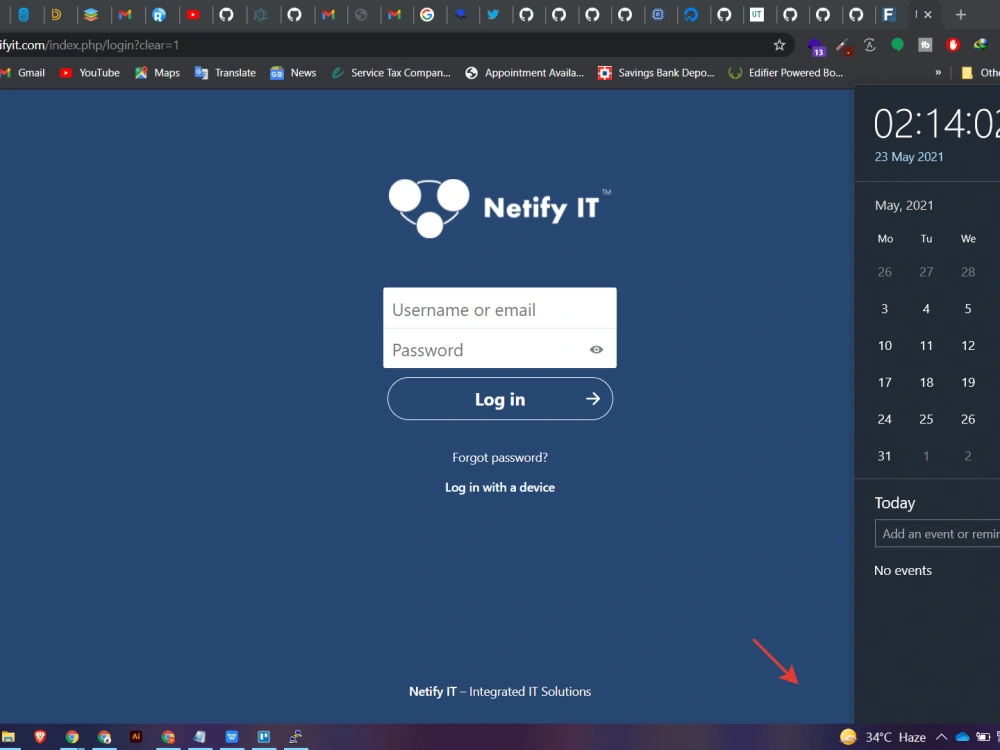Select 4 in the calendar flyout
1000x750 pixels.
926,309
